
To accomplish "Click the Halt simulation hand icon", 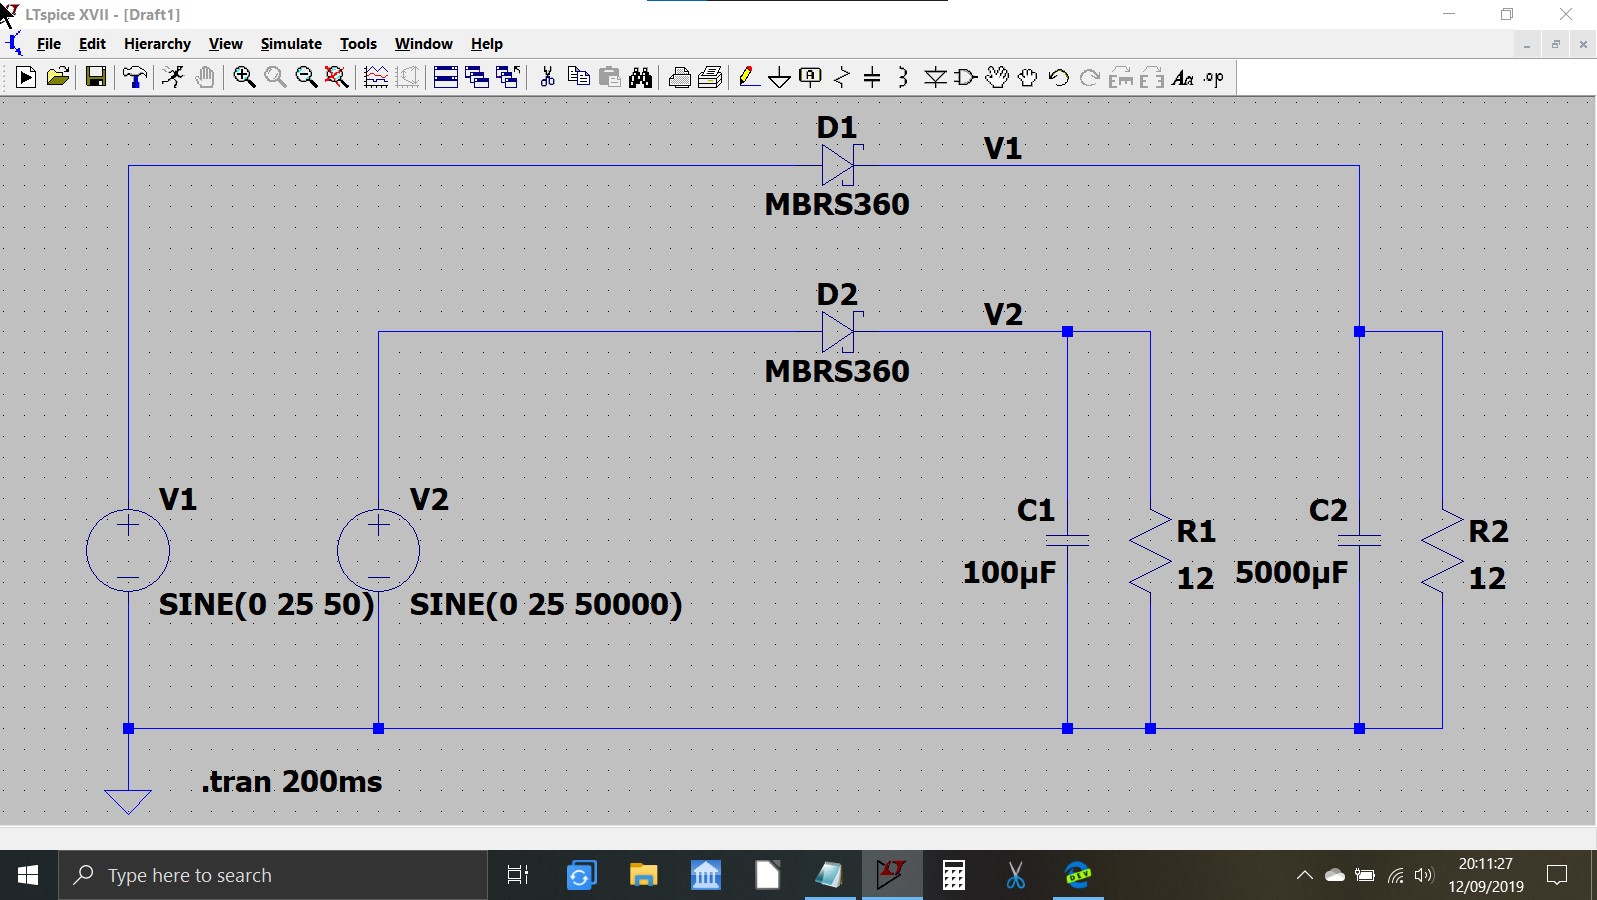I will [x=205, y=77].
